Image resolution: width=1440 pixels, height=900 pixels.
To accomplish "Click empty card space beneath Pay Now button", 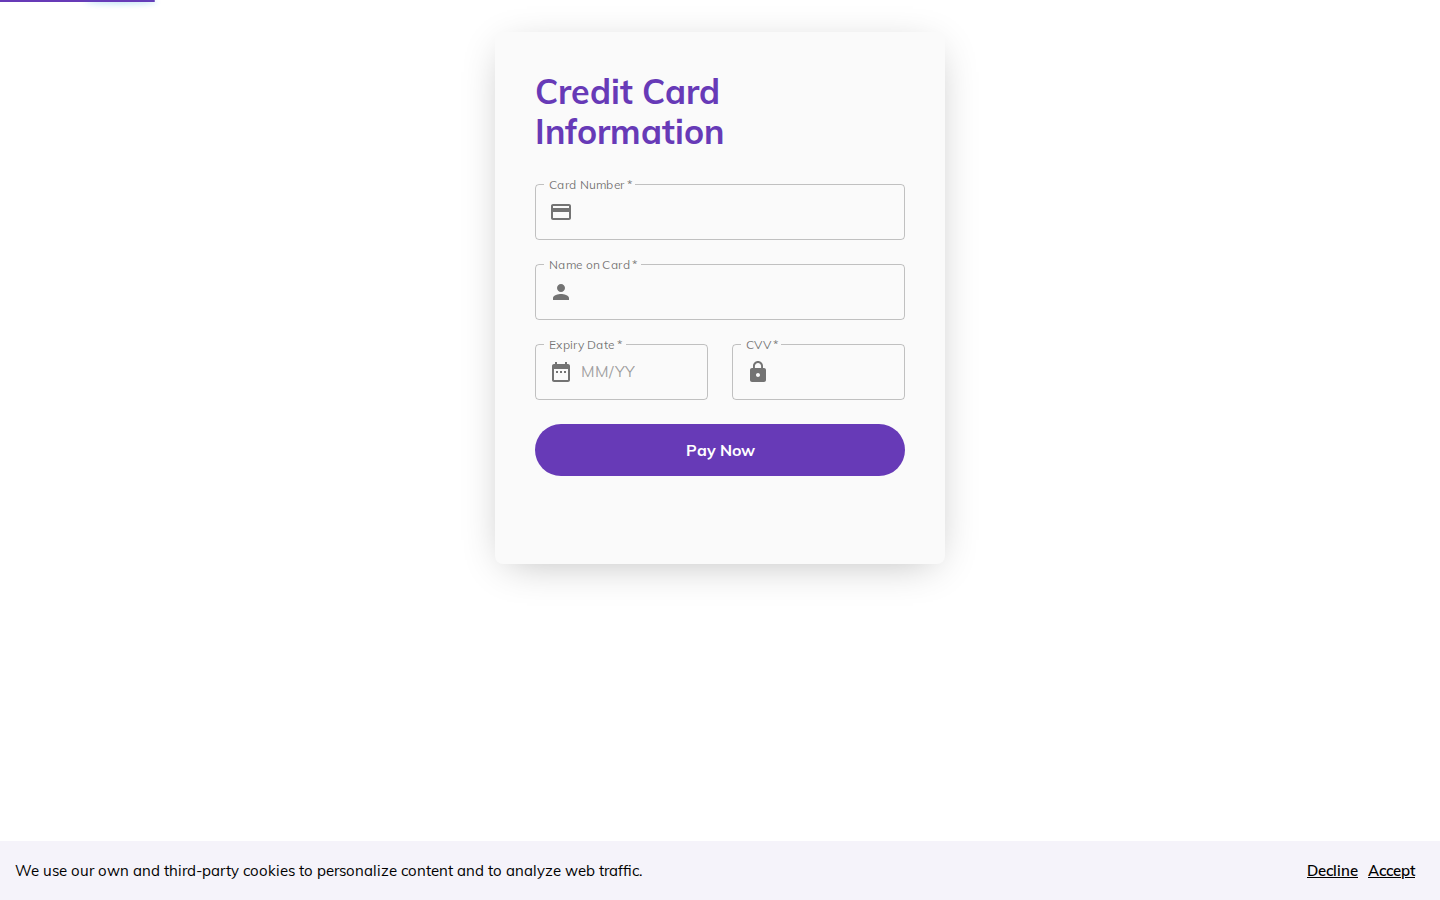I will tap(720, 520).
